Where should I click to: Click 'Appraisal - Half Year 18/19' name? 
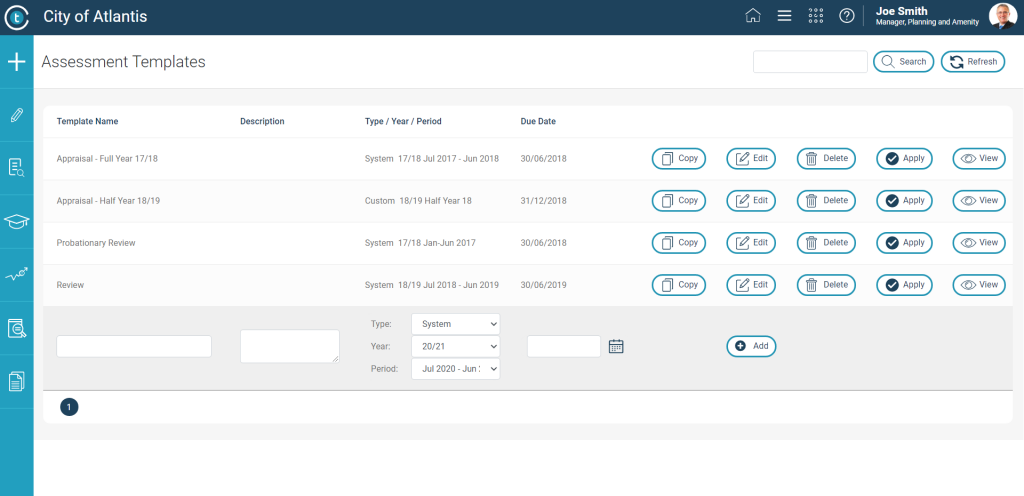[x=108, y=200]
